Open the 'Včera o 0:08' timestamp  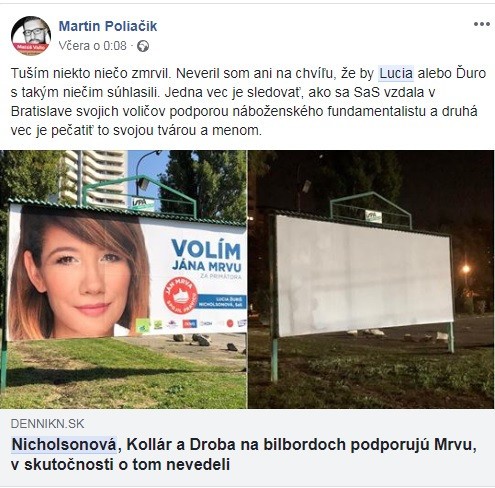coord(92,46)
